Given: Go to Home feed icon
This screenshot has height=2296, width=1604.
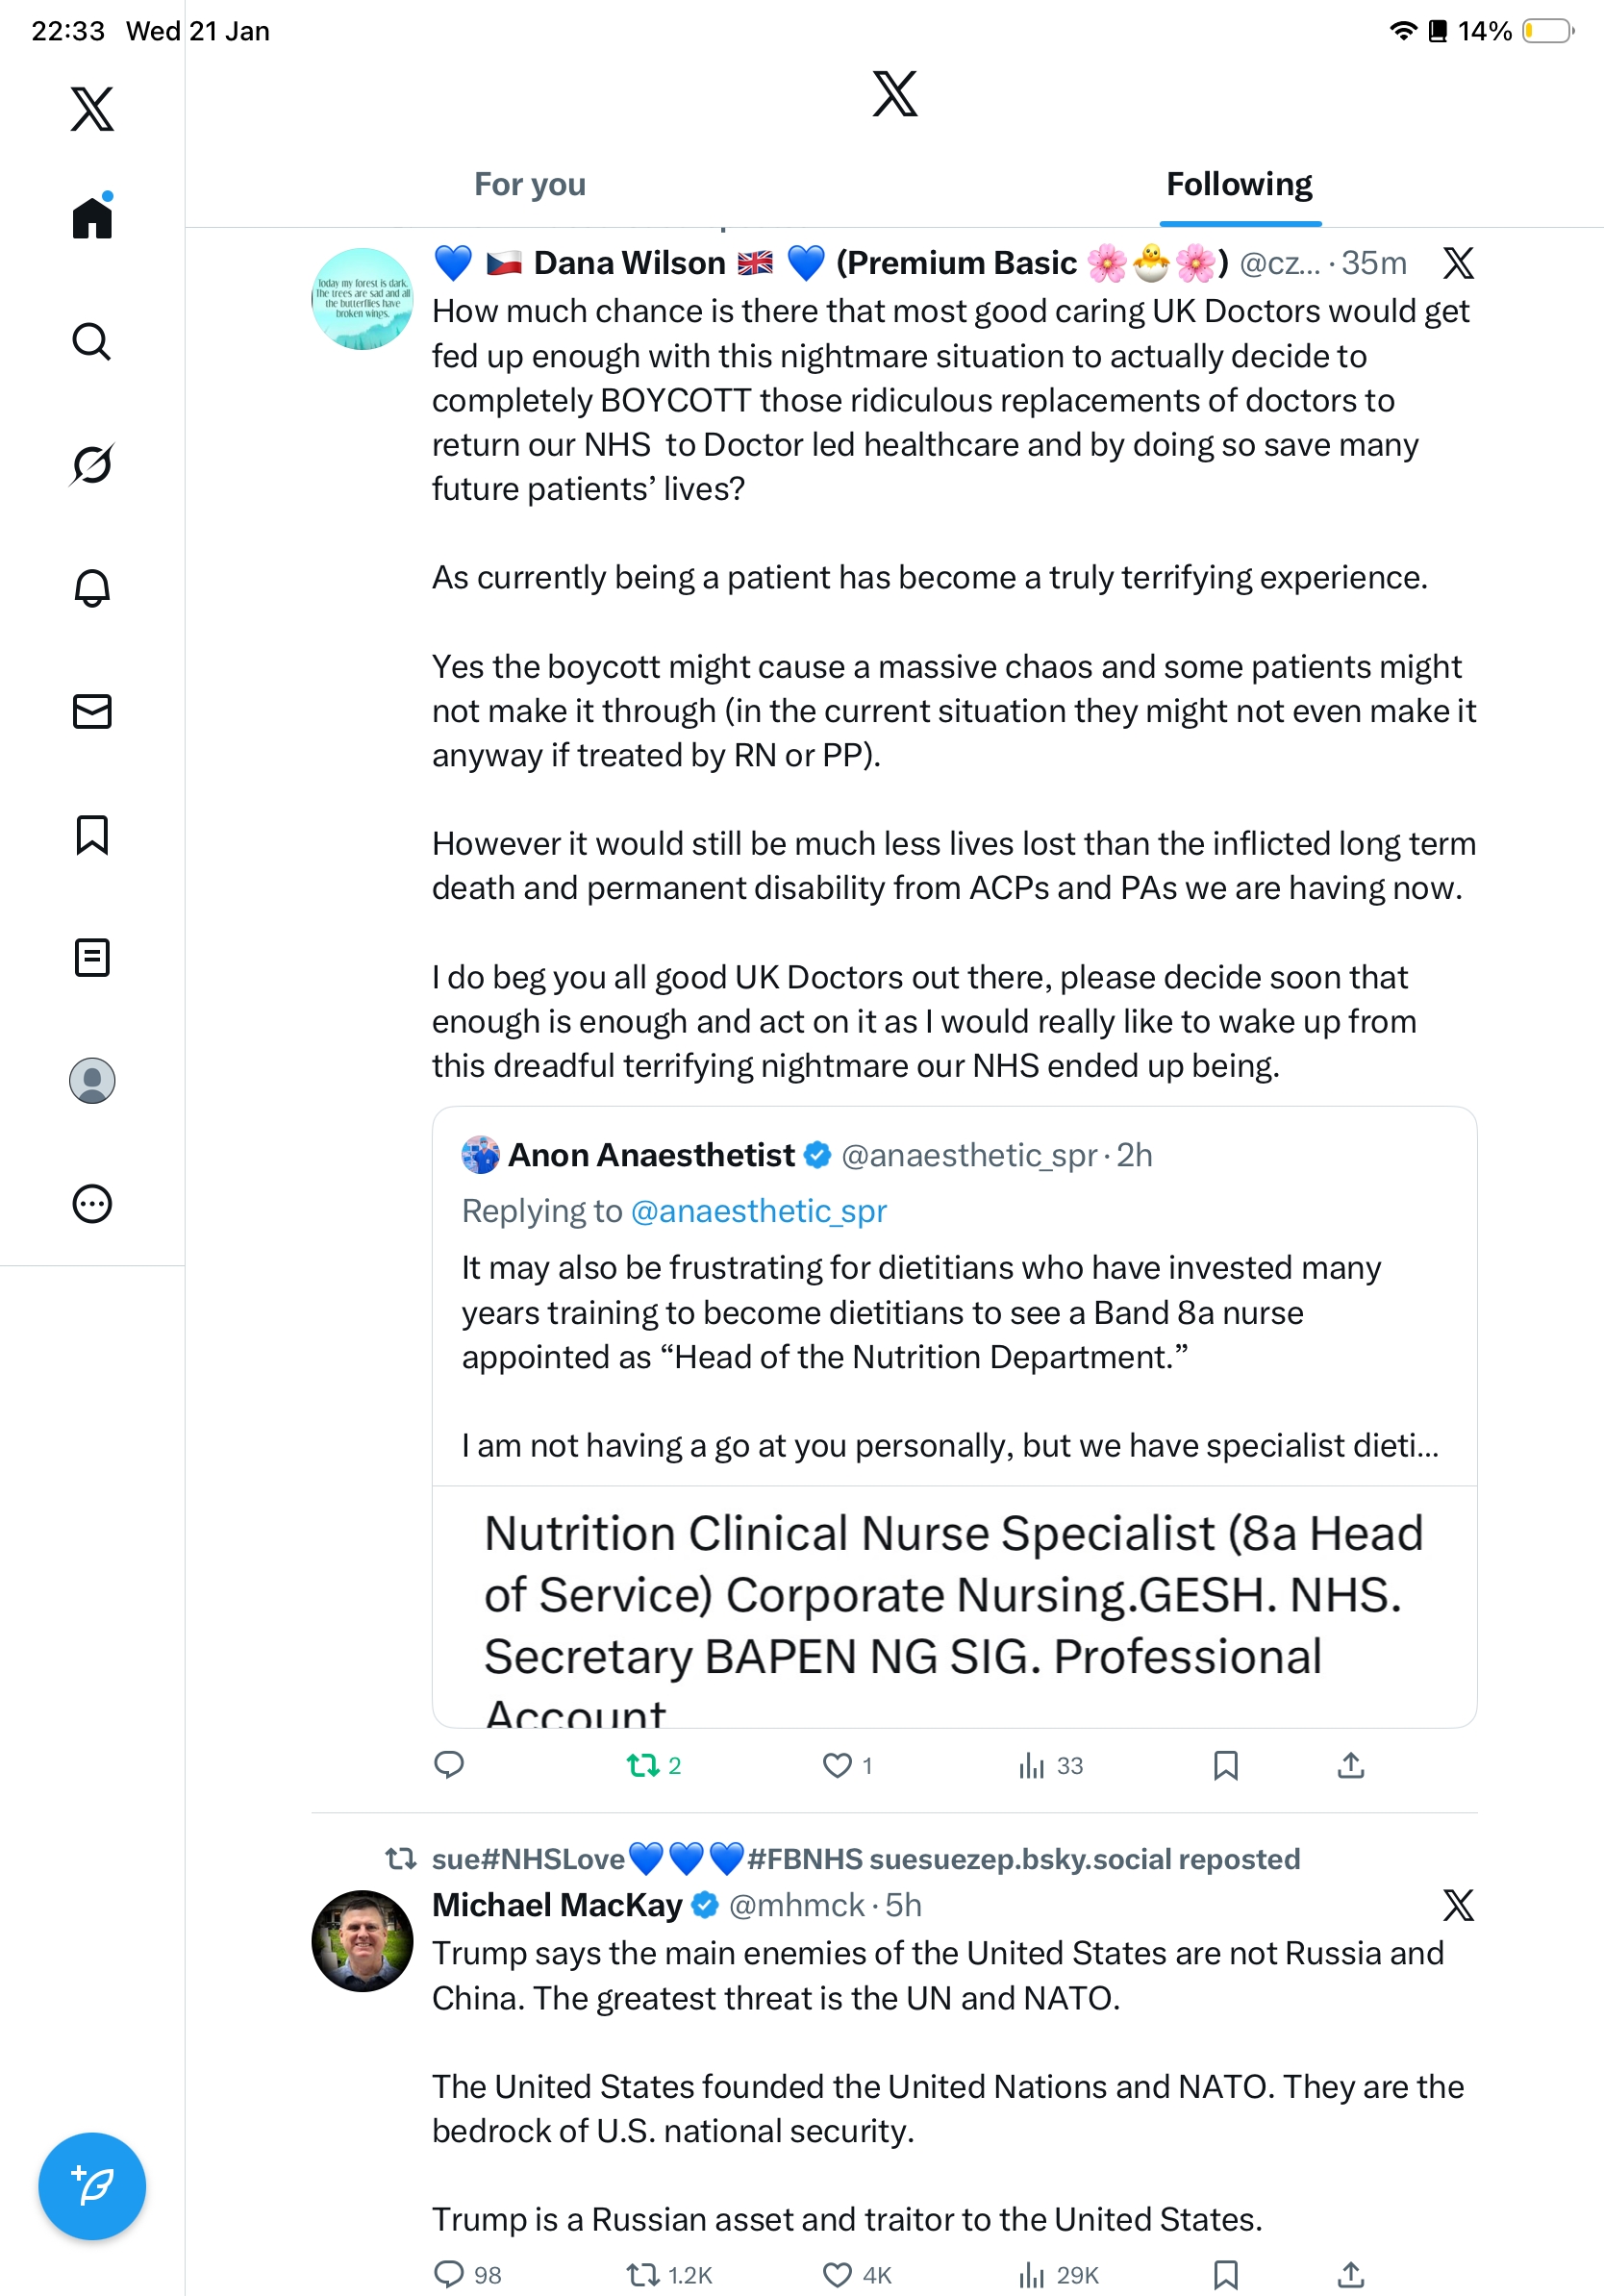Looking at the screenshot, I should pyautogui.click(x=92, y=217).
